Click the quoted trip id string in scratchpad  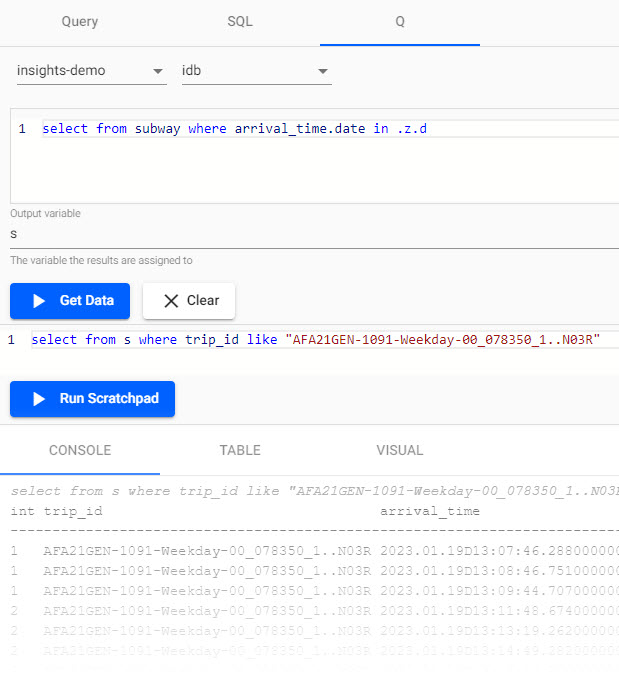pos(443,340)
